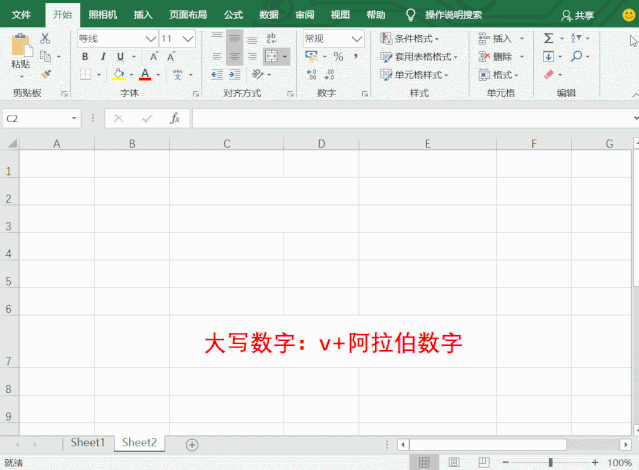Decrease decimal places

[329, 75]
